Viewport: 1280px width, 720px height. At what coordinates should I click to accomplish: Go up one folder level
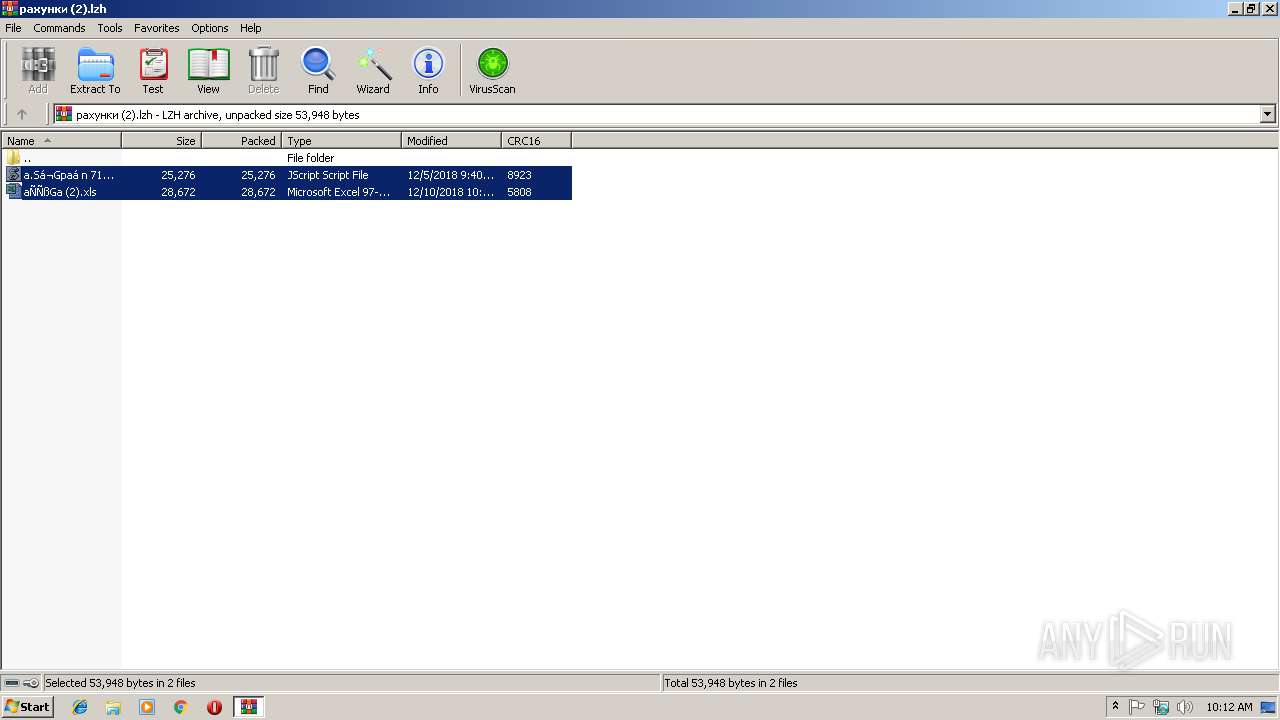[22, 114]
